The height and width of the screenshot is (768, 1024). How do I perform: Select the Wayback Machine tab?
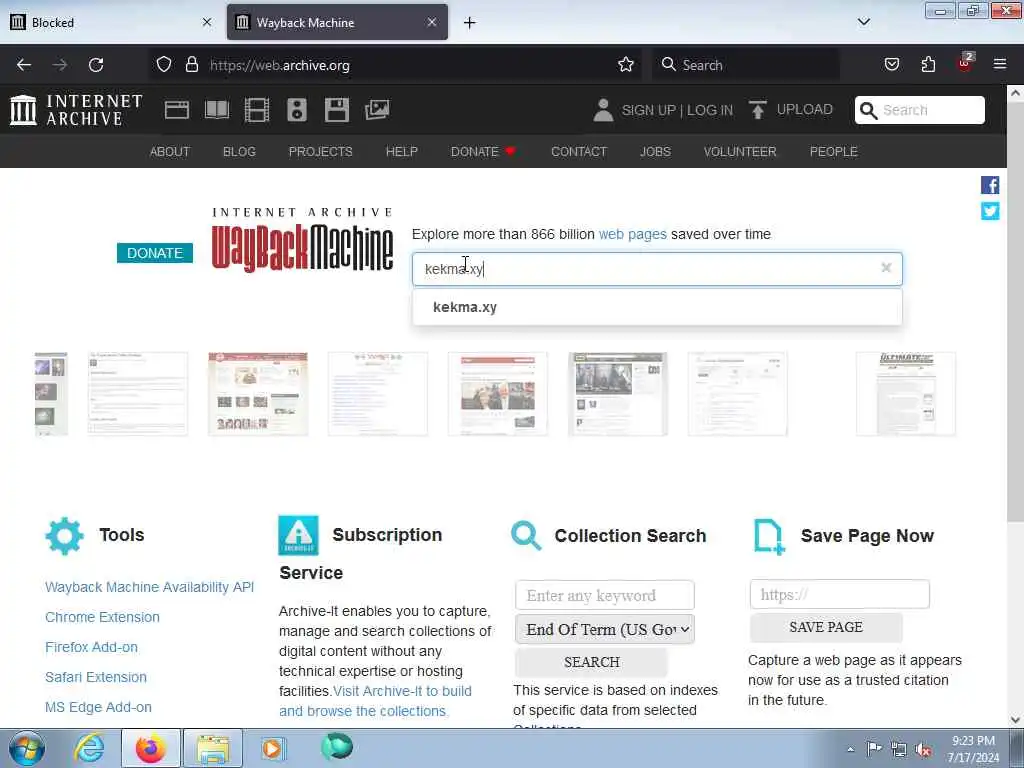pyautogui.click(x=337, y=23)
